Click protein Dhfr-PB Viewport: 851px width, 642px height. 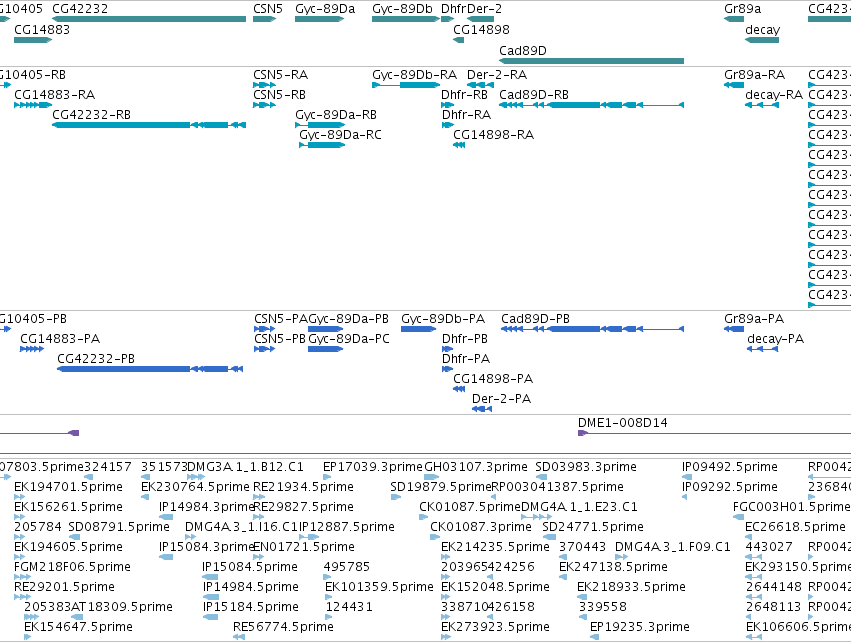447,349
